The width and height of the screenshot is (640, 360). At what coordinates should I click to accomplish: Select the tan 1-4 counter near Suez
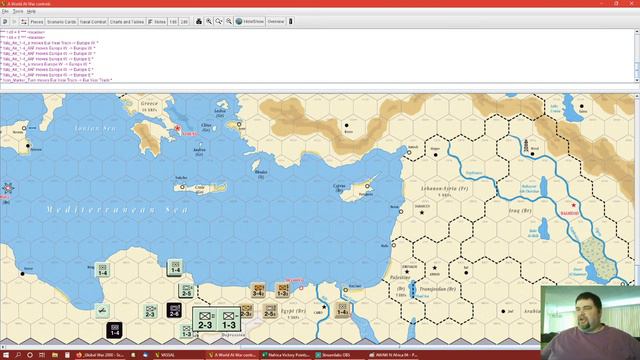(342, 310)
